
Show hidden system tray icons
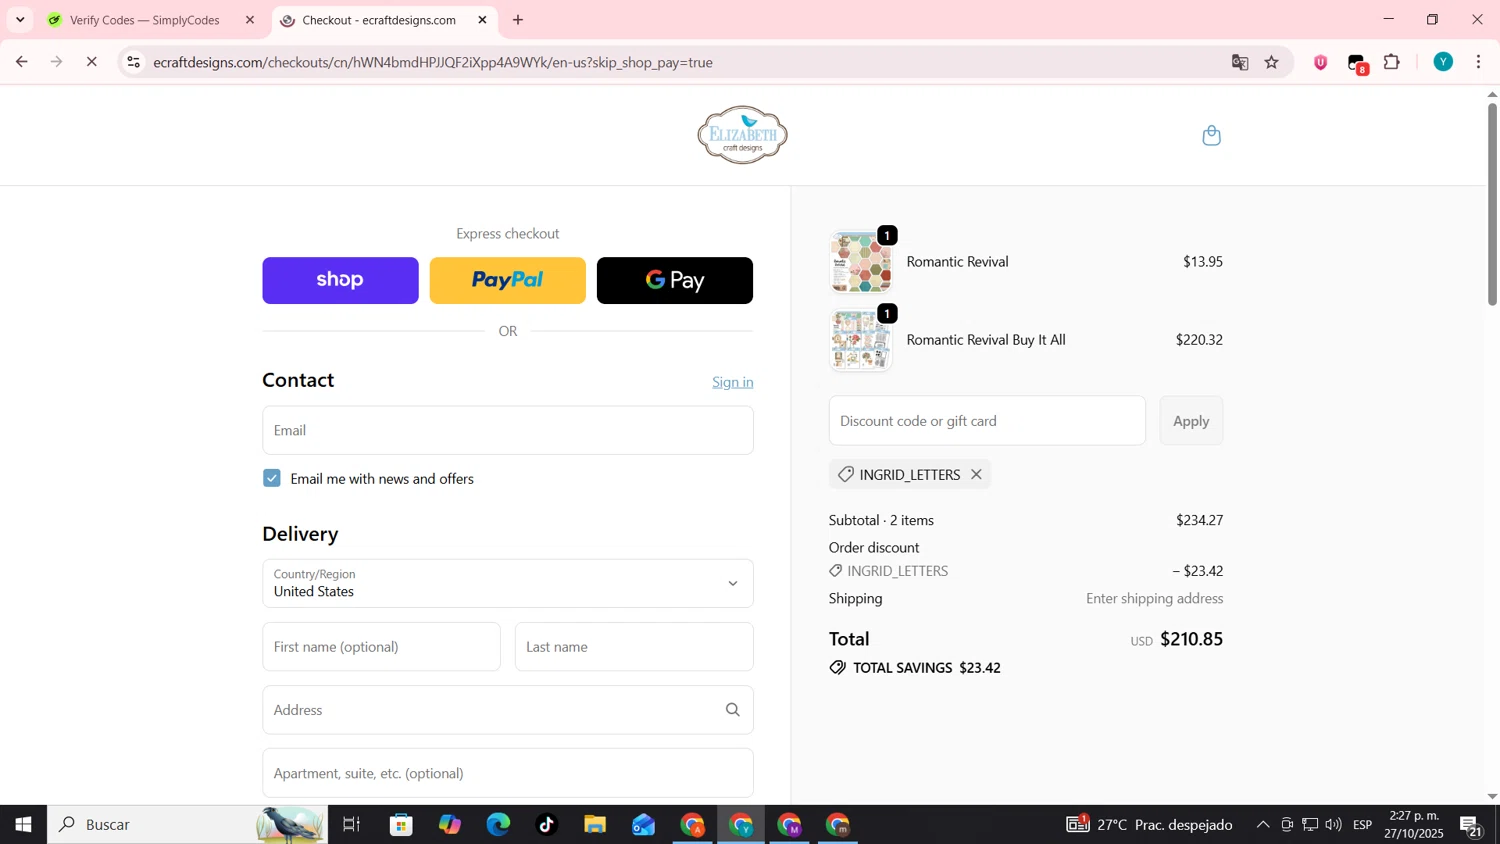pos(1263,825)
